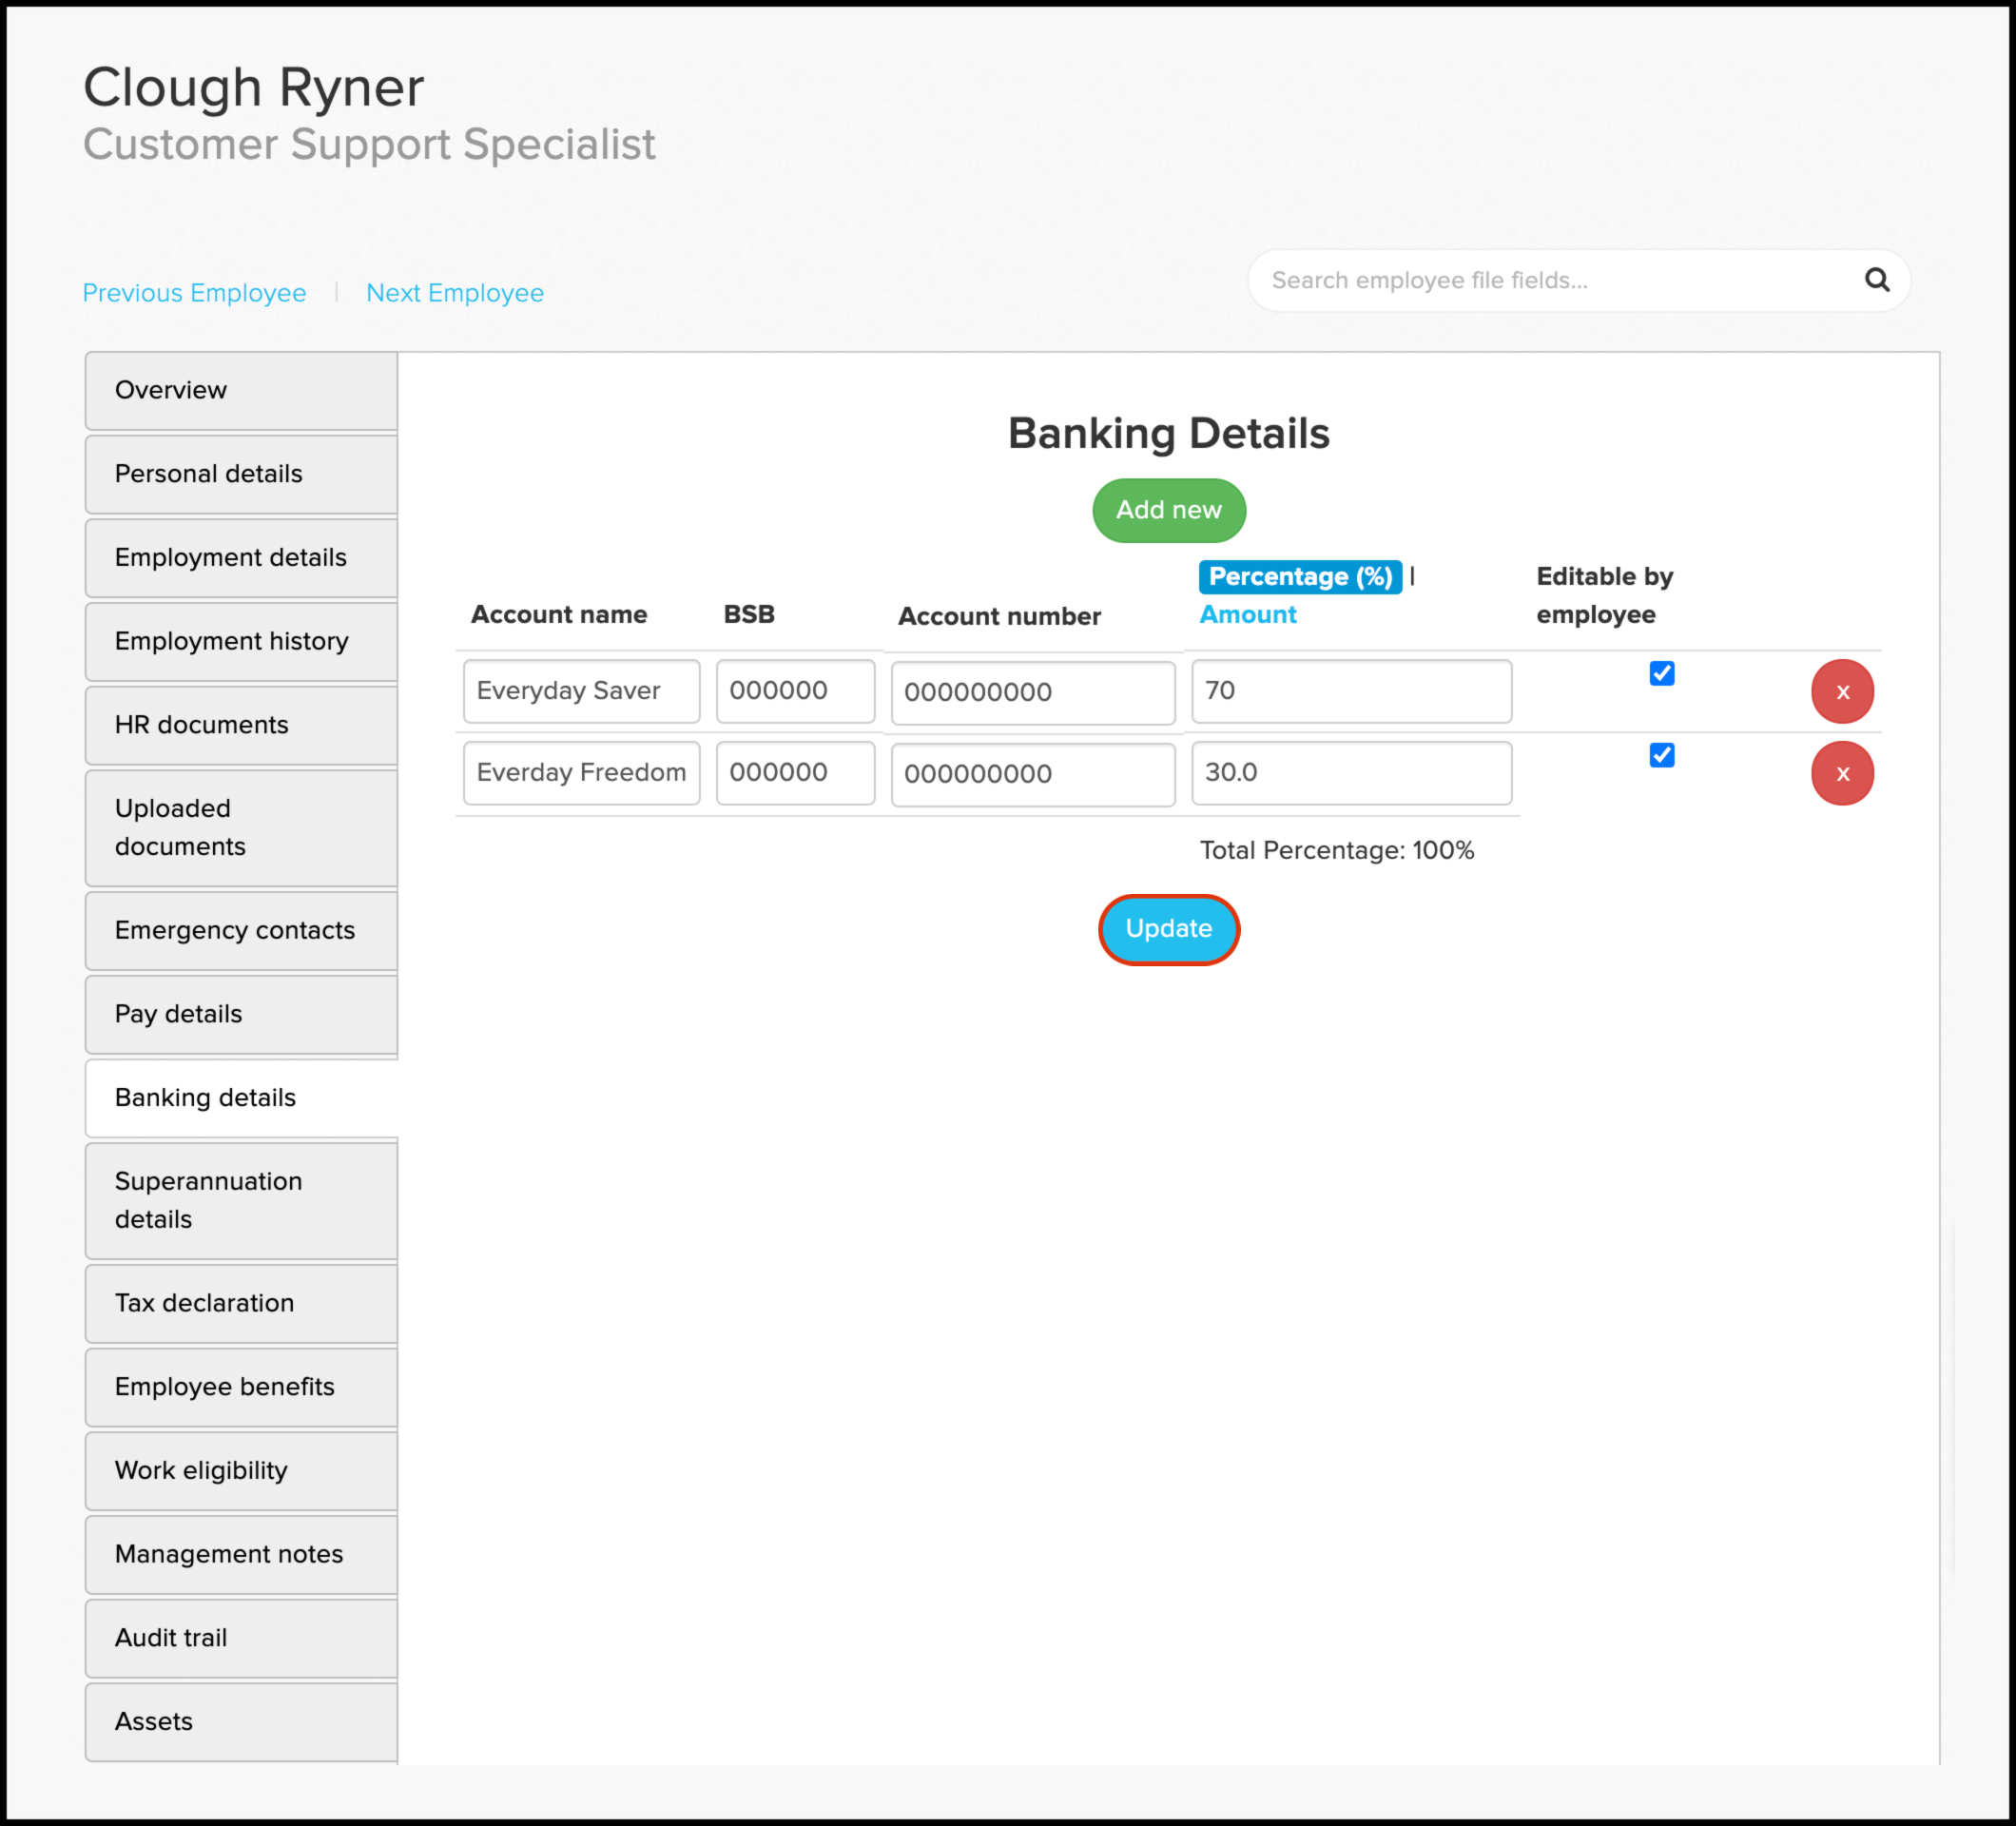Edit the first row BSB field
Image resolution: width=2016 pixels, height=1826 pixels.
click(794, 691)
